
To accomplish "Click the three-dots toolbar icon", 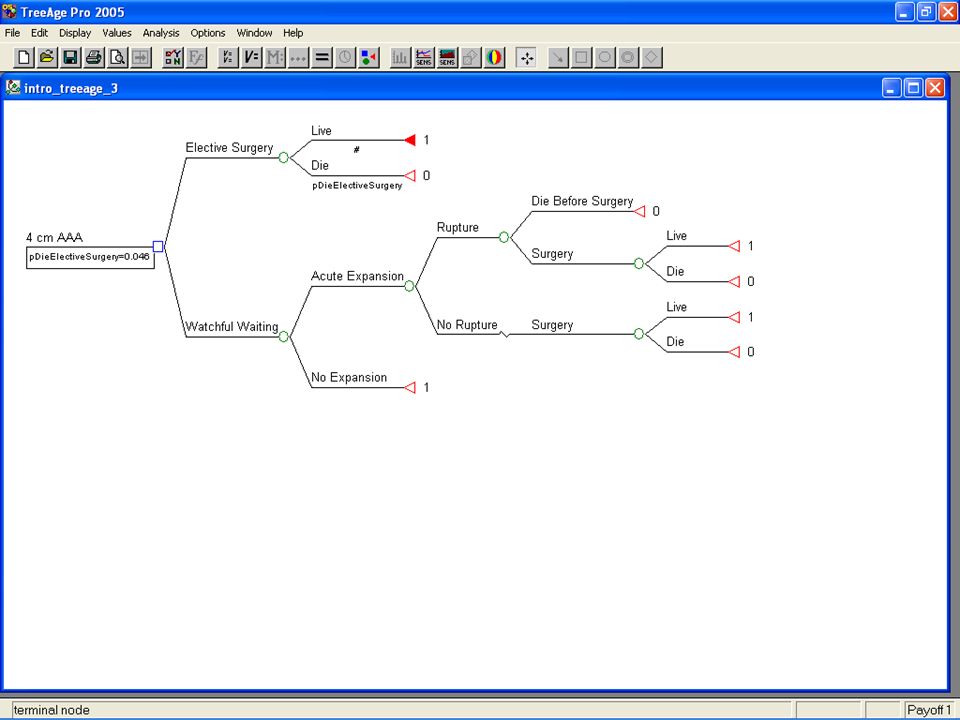I will click(298, 58).
